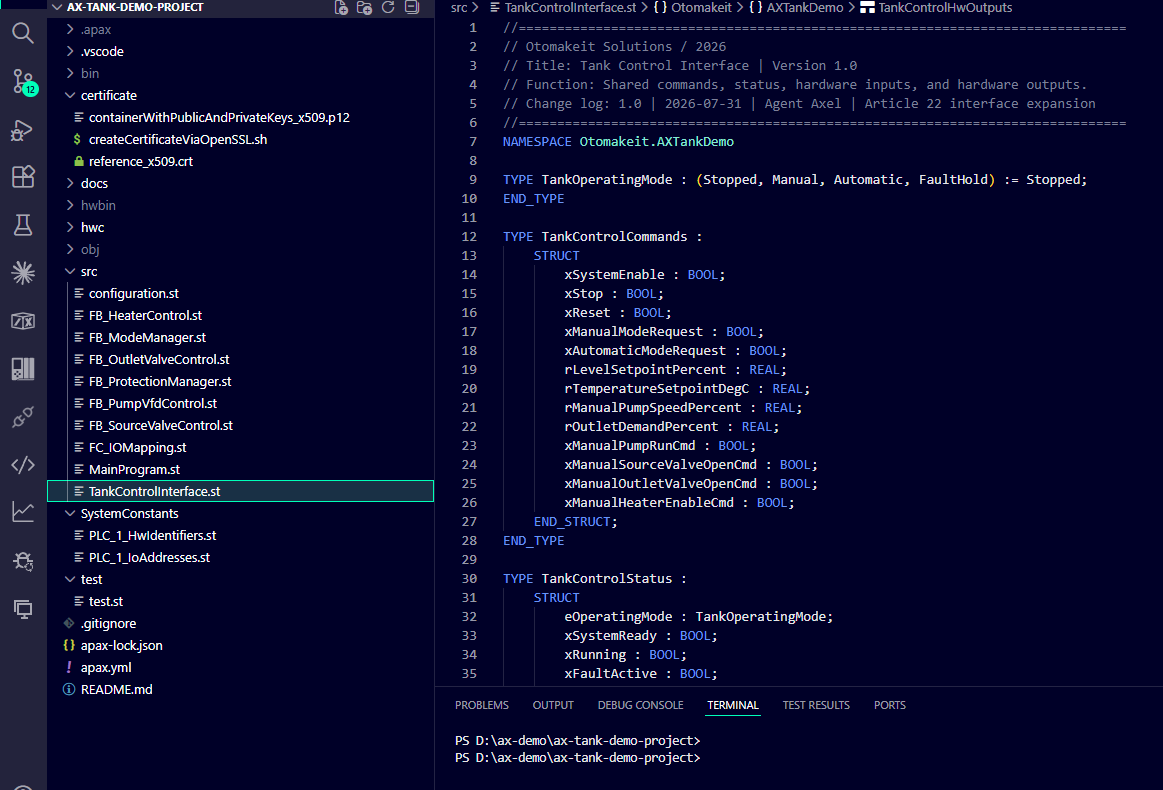This screenshot has width=1163, height=790.
Task: Open the hardware rack icon view
Action: tap(23, 369)
